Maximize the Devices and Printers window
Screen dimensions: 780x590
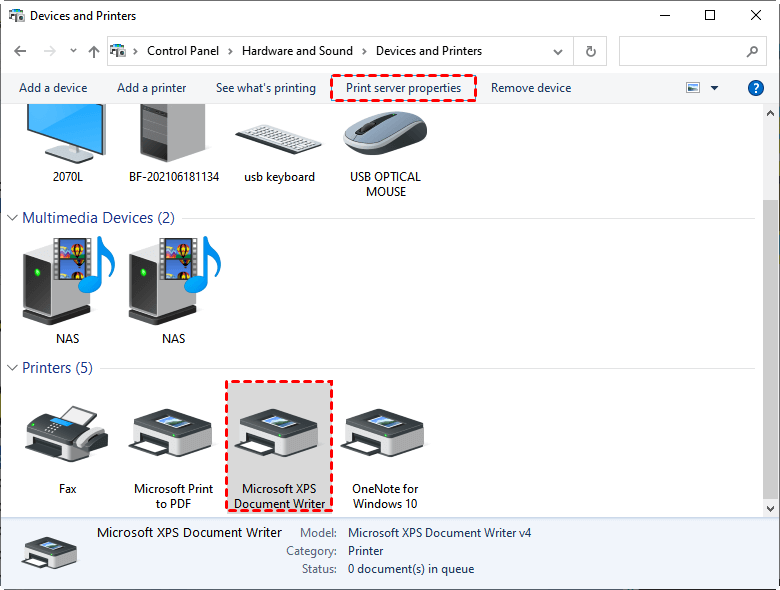click(x=710, y=15)
